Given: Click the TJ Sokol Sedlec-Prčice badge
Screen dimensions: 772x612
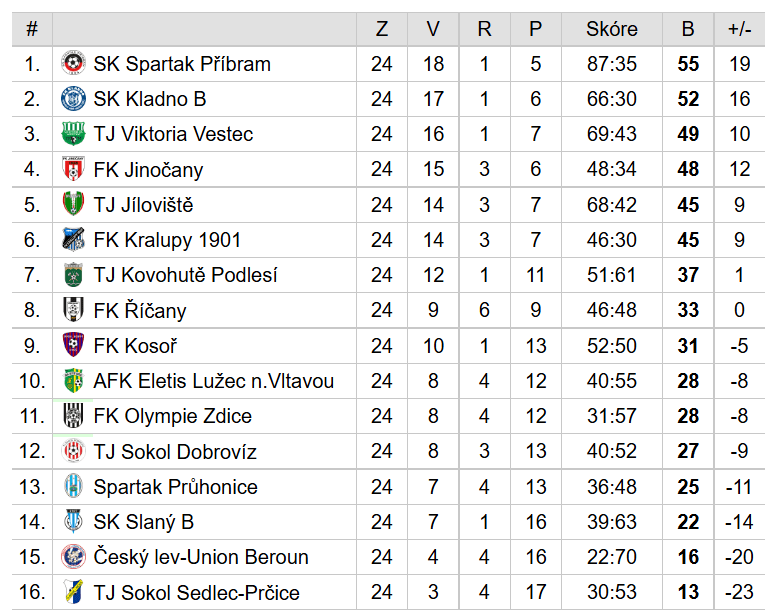Looking at the screenshot, I should coord(73,592).
